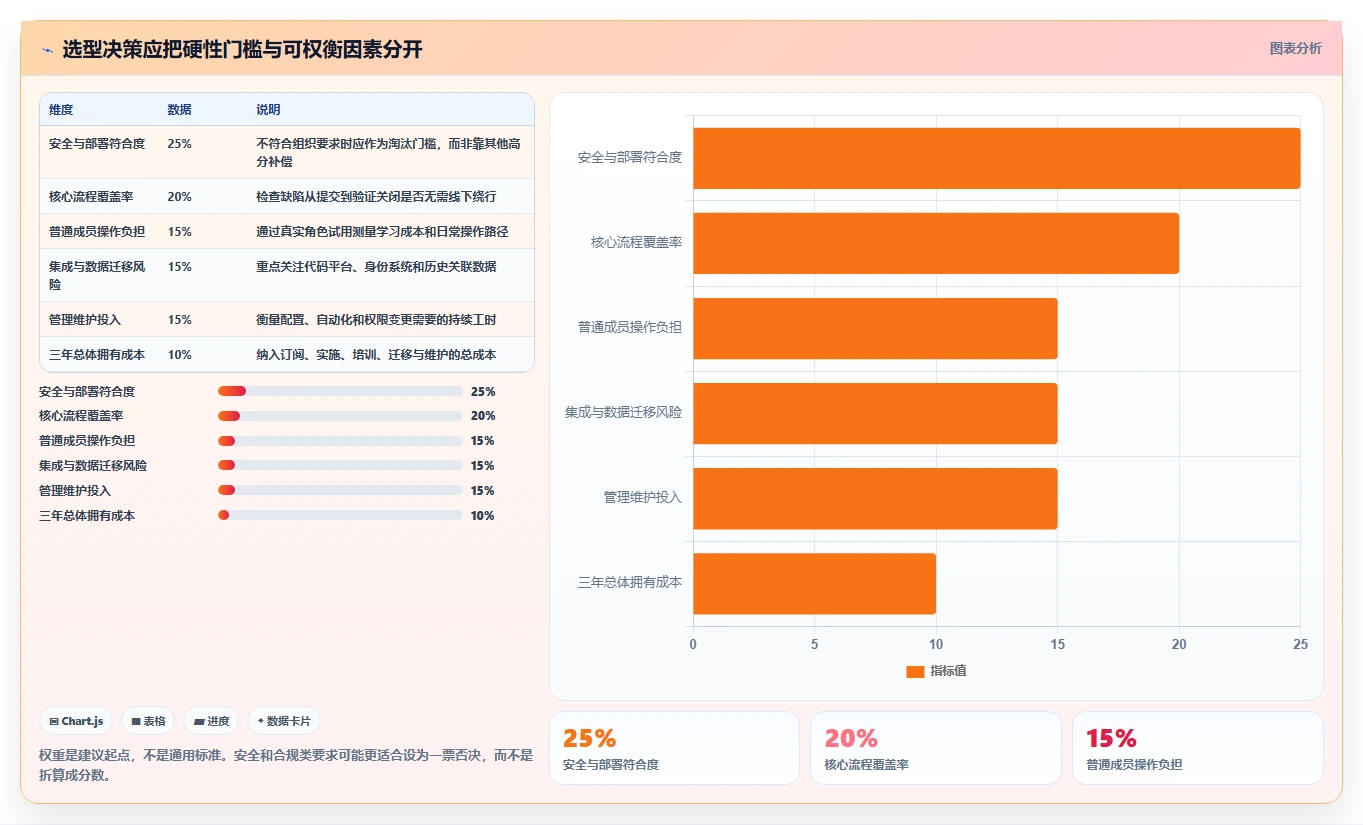Screen dimensions: 1363x825
Task: Click the chart y-axis label 核心流程覆盖率
Action: pyautogui.click(x=637, y=242)
